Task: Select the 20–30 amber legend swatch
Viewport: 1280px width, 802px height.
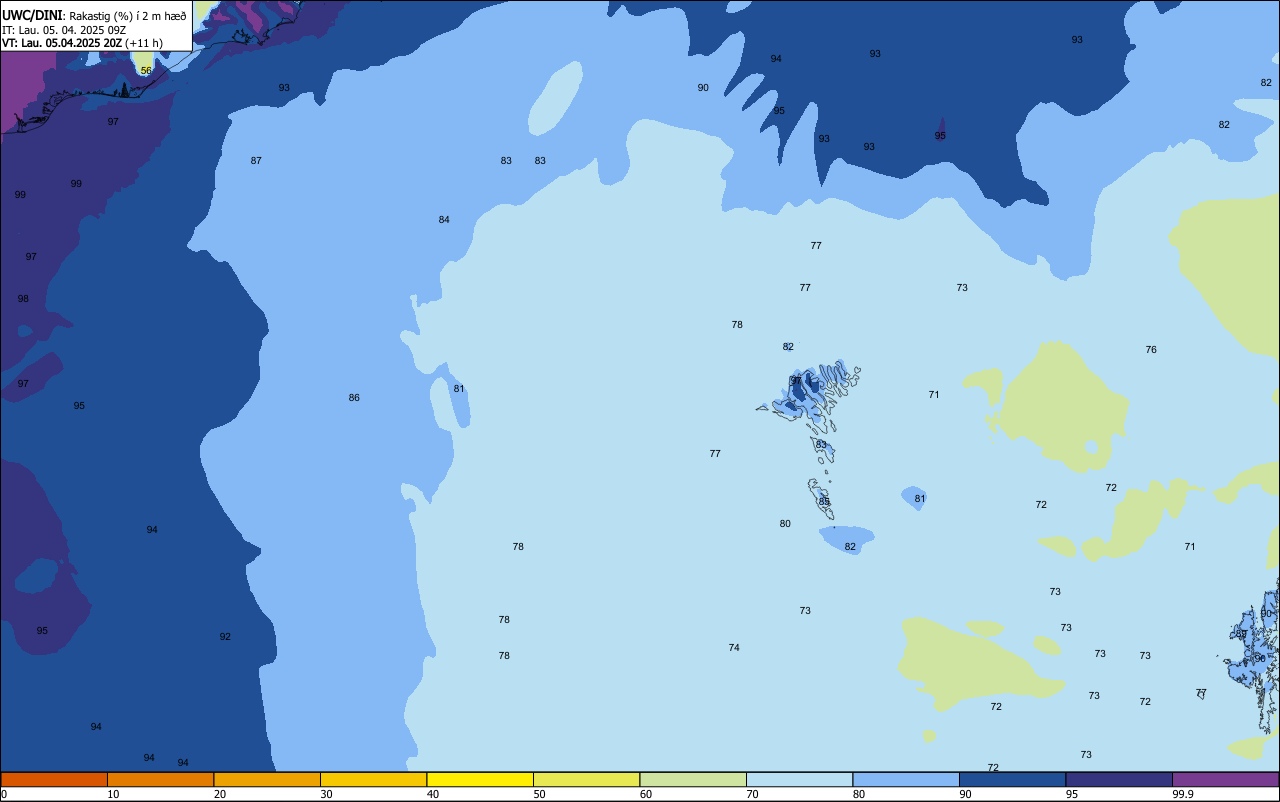Action: (x=267, y=779)
